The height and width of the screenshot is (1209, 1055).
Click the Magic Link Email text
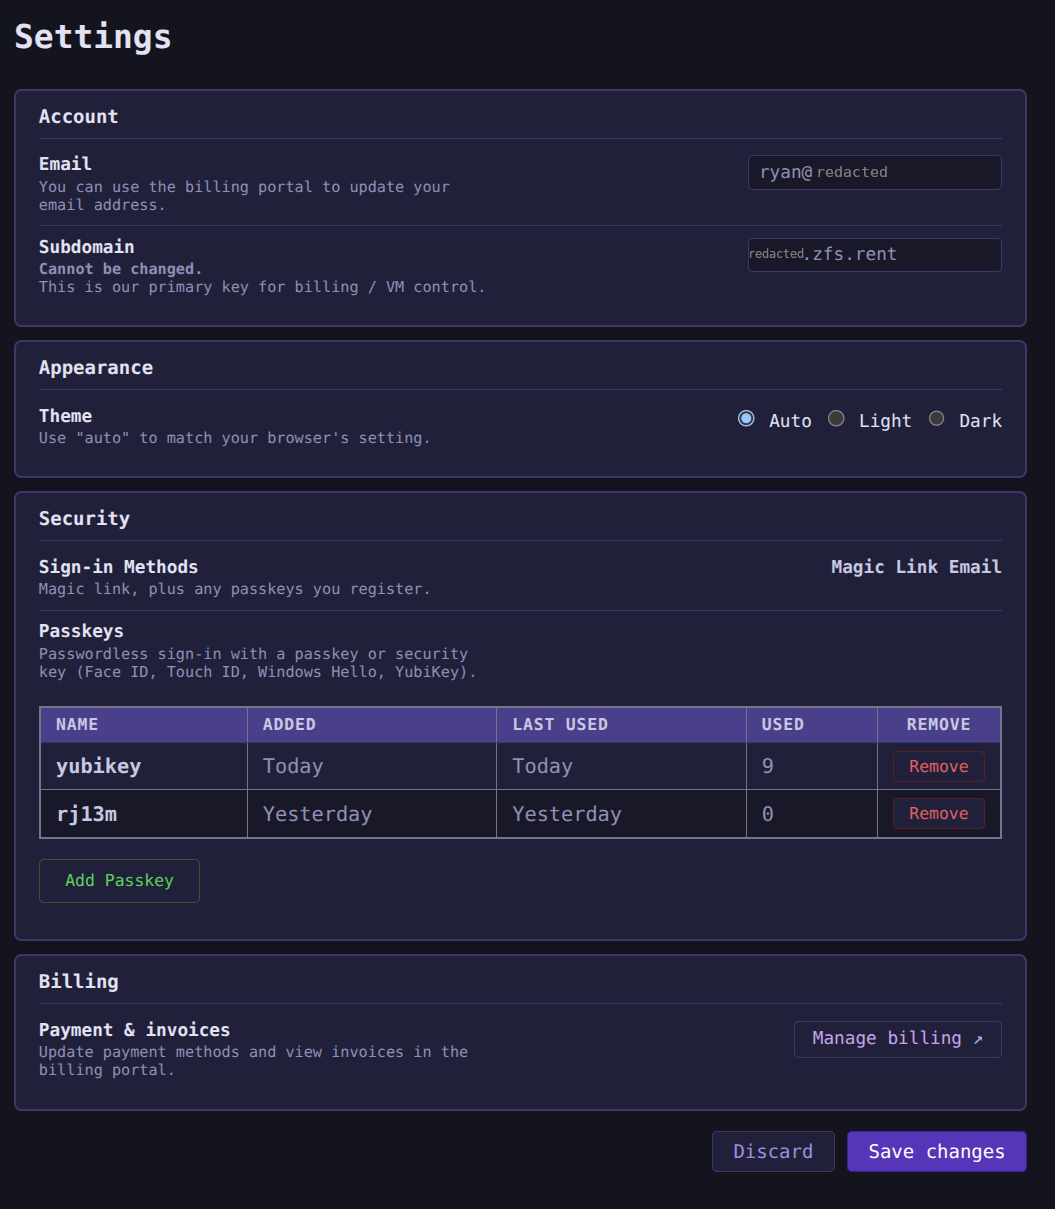(x=916, y=567)
